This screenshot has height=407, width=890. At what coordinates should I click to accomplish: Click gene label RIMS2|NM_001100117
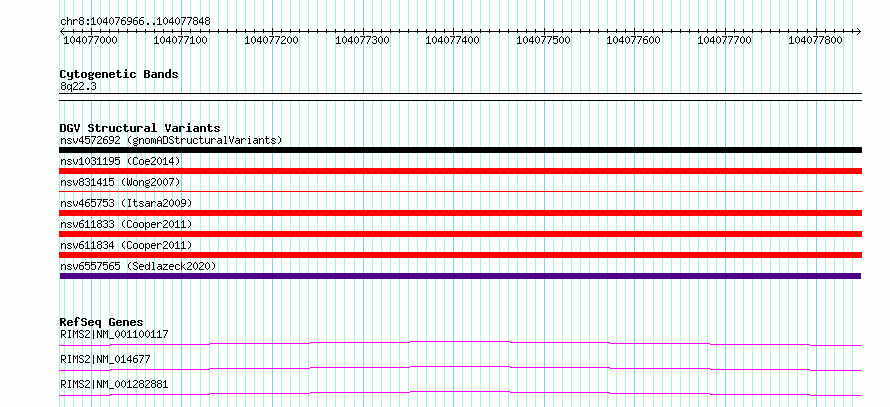(x=114, y=334)
